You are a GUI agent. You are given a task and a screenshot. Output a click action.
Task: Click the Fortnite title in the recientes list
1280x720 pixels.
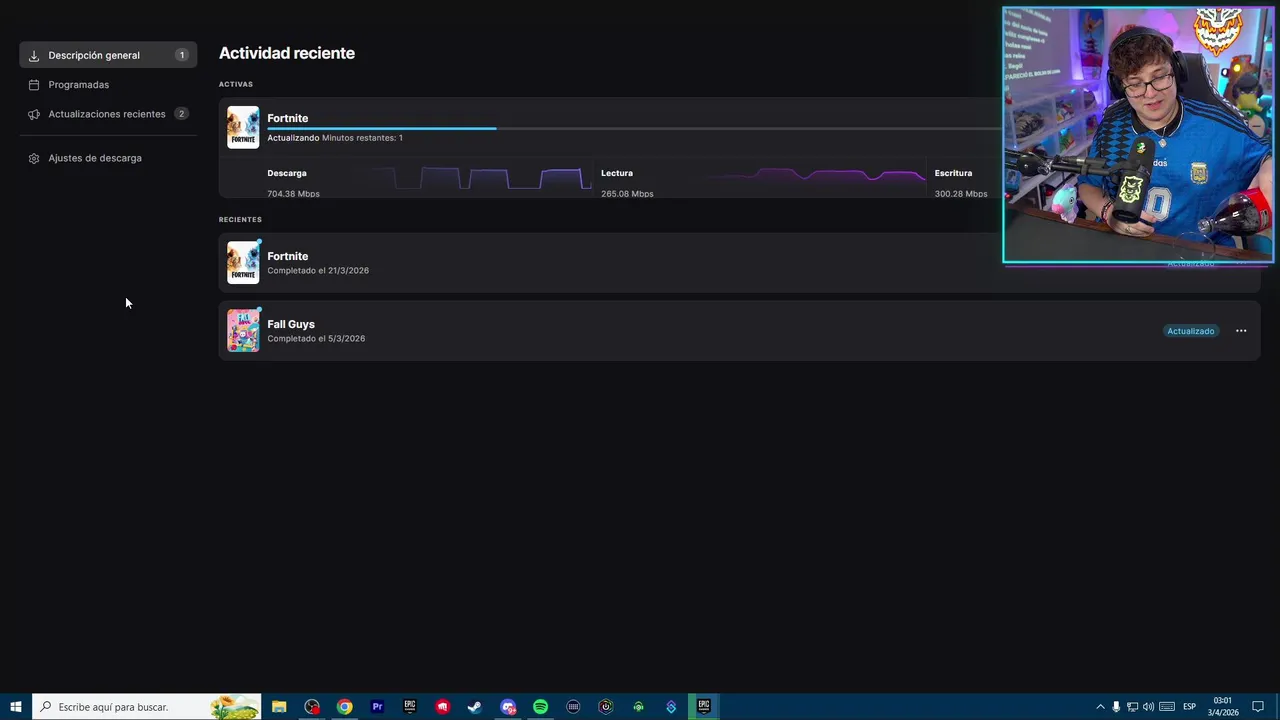coord(287,256)
